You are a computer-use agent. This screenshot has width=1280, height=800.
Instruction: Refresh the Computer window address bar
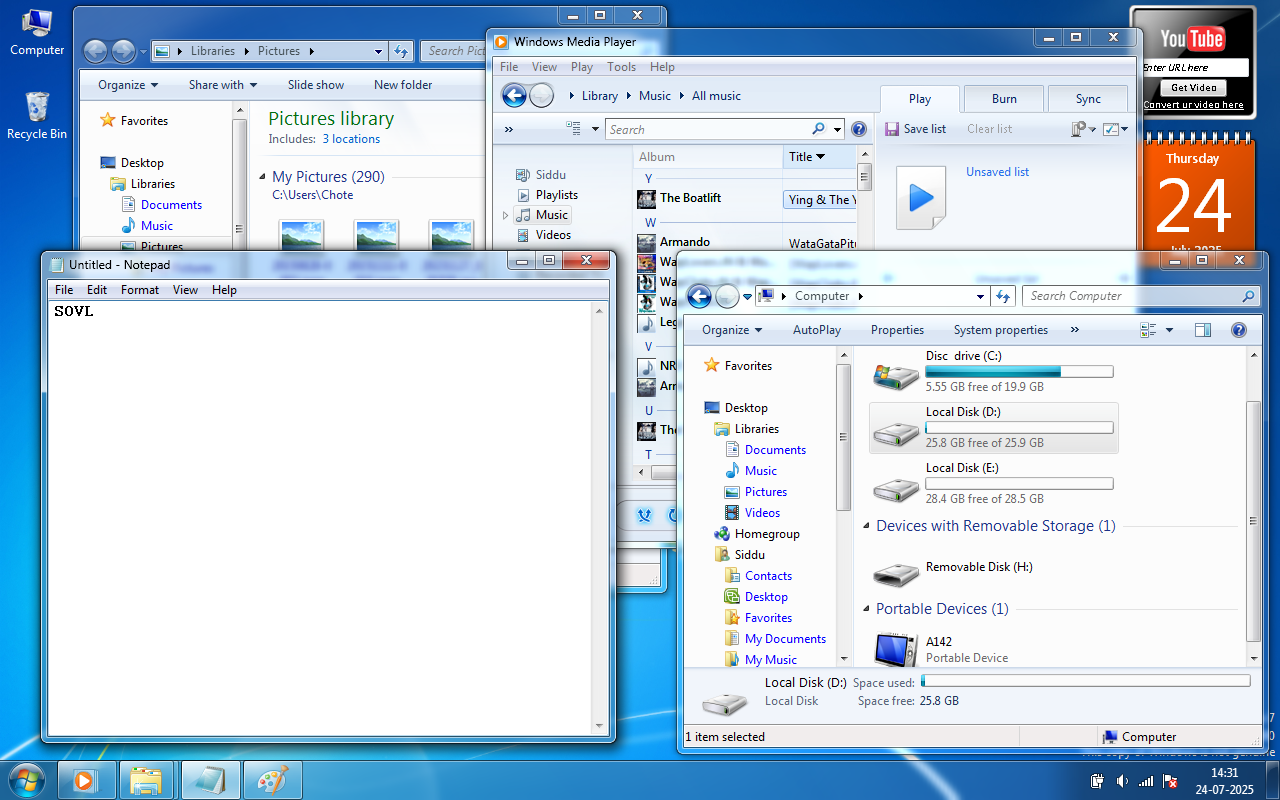click(x=1003, y=296)
